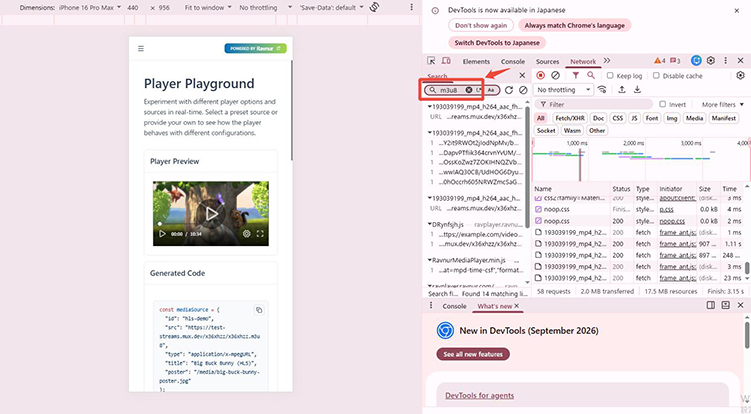
Task: Switch to the Console tab in top bar
Action: [x=512, y=61]
